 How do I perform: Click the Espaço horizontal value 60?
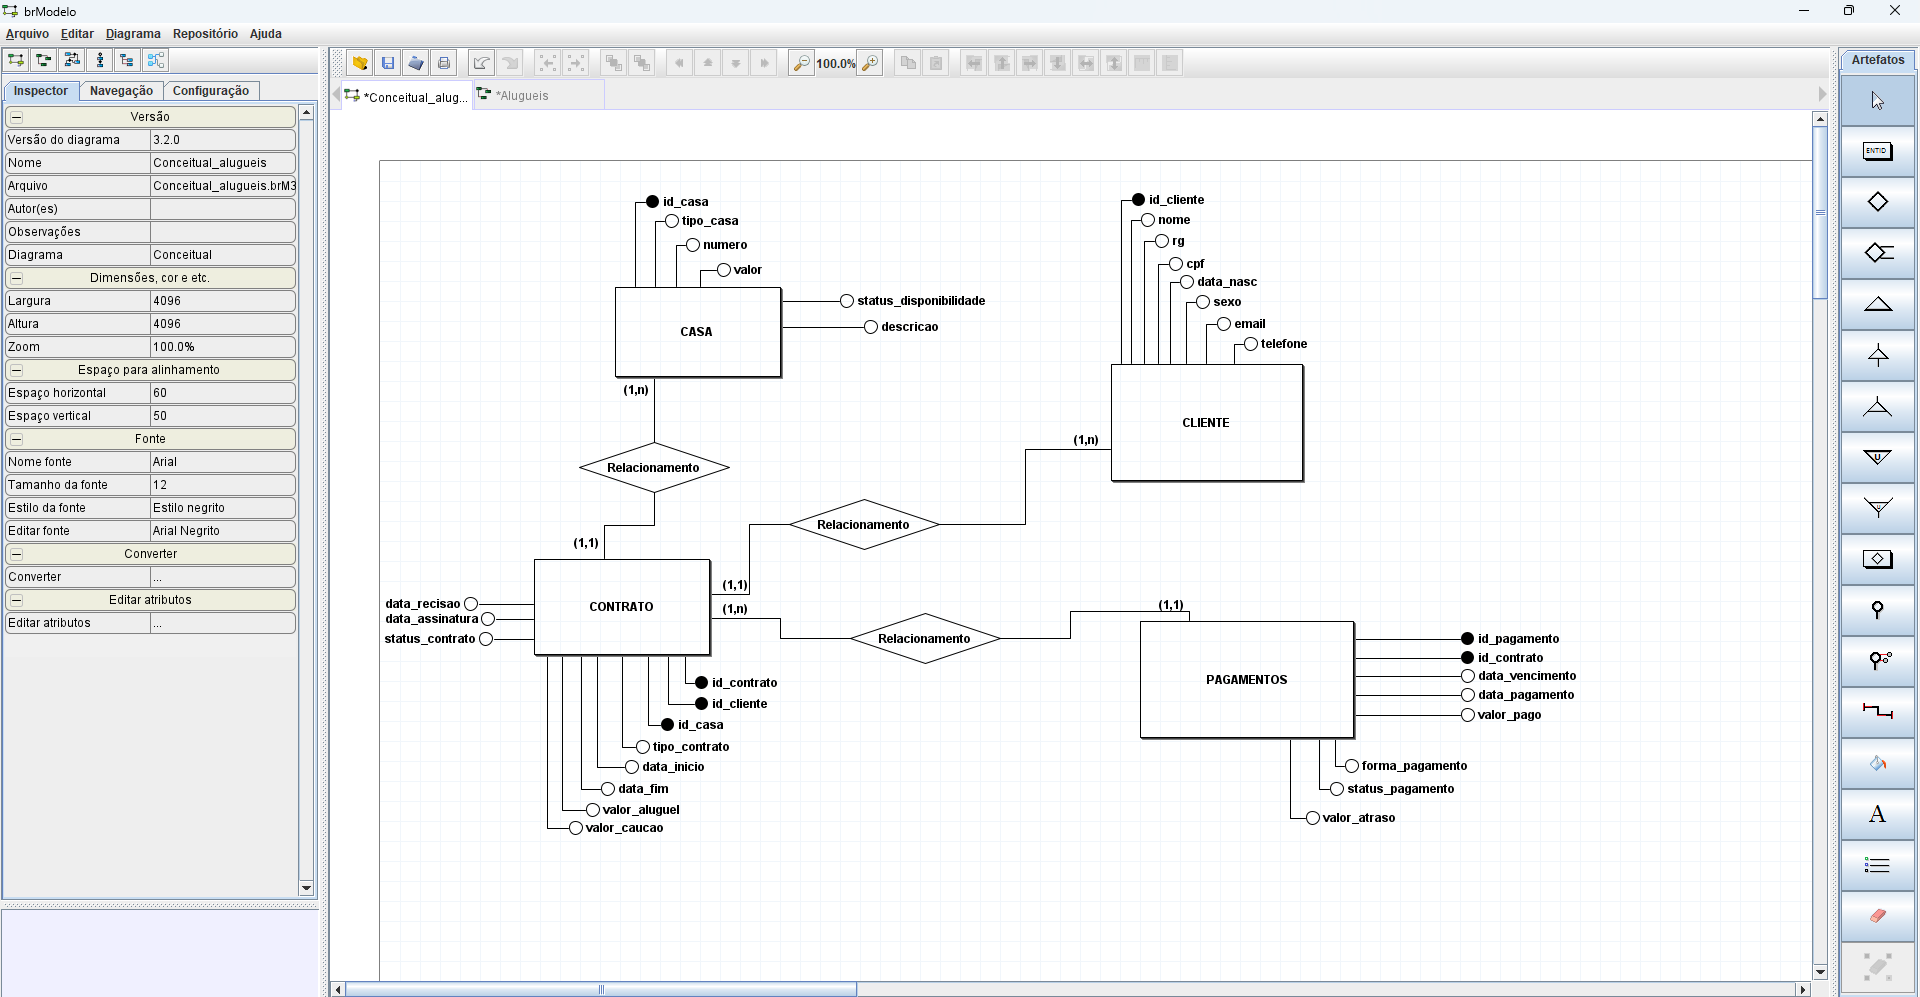coord(223,393)
